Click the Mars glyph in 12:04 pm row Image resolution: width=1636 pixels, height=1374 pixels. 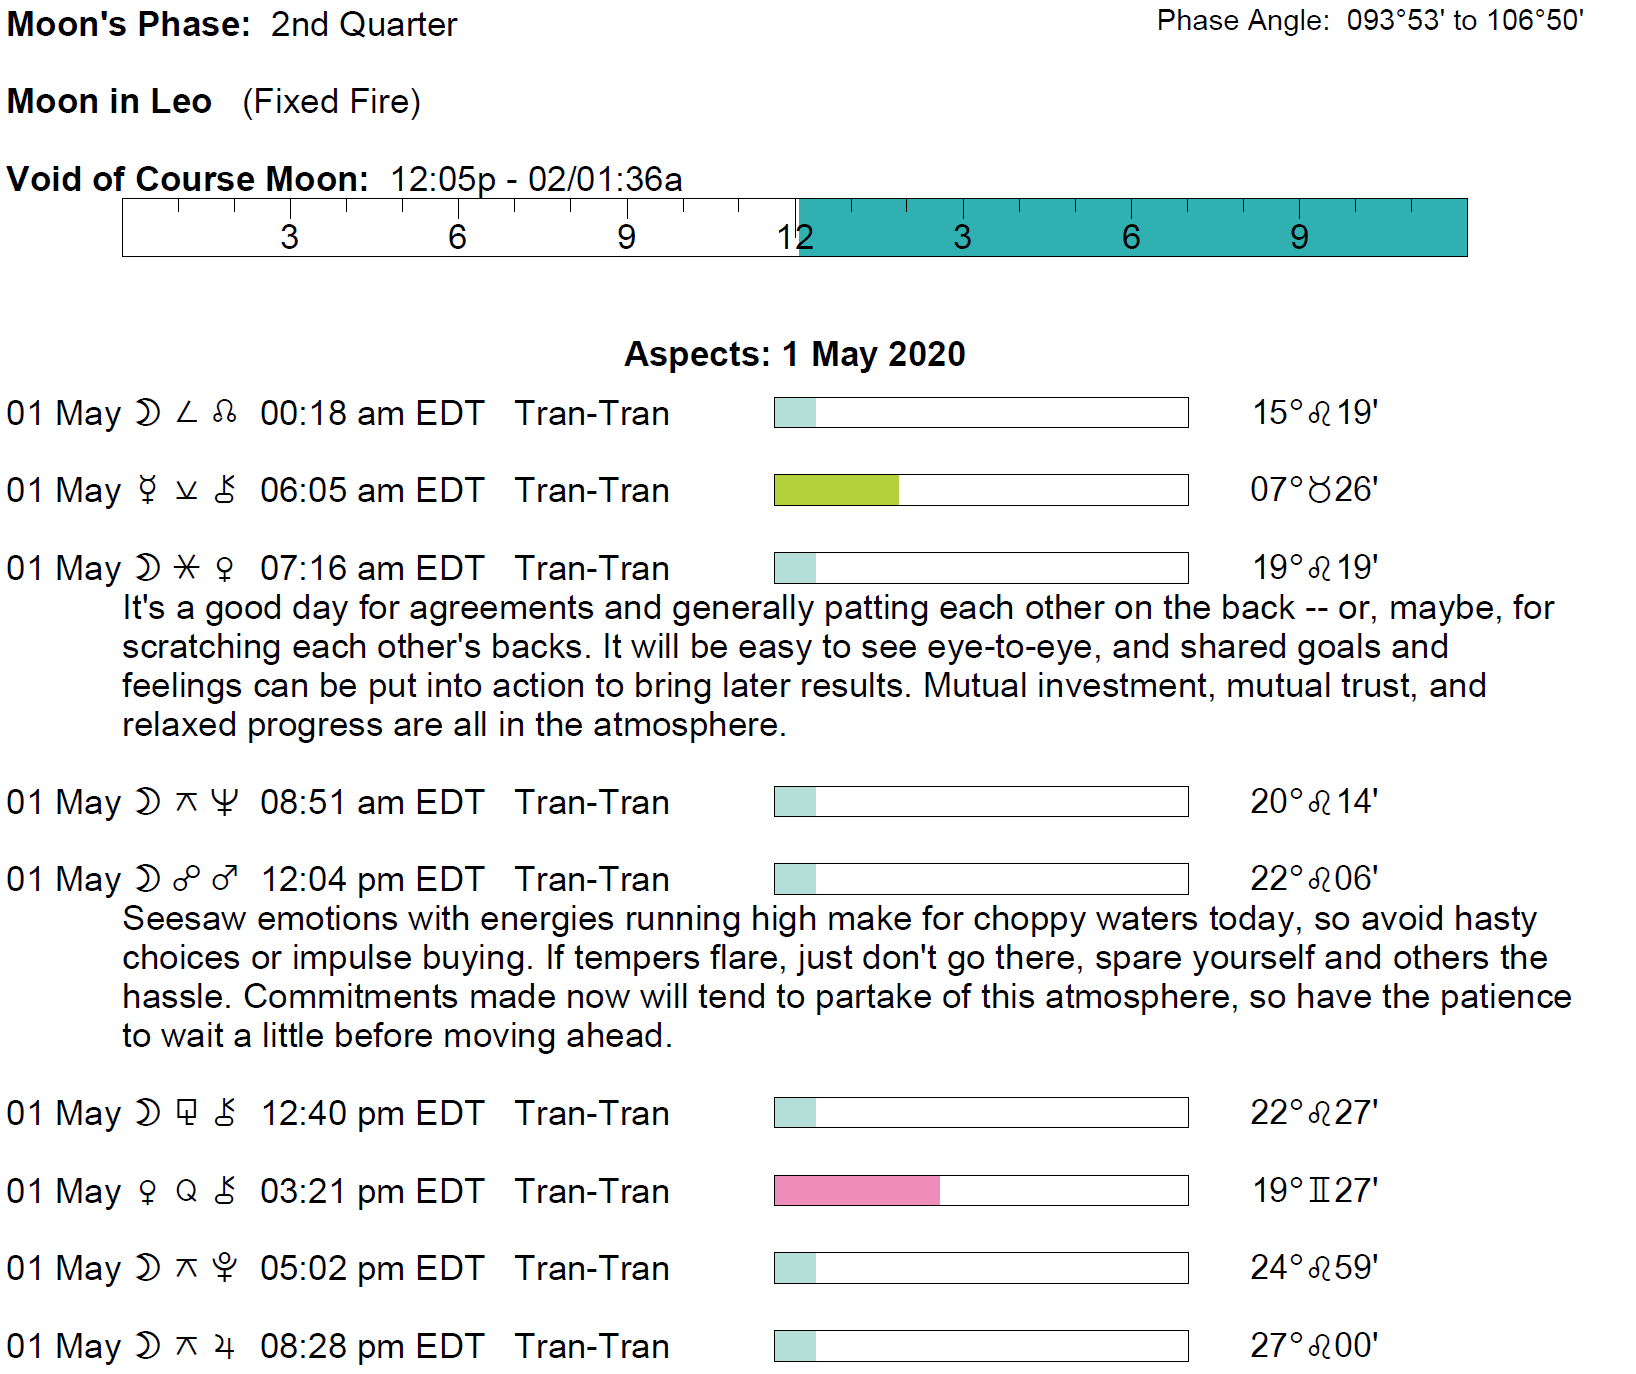[225, 878]
